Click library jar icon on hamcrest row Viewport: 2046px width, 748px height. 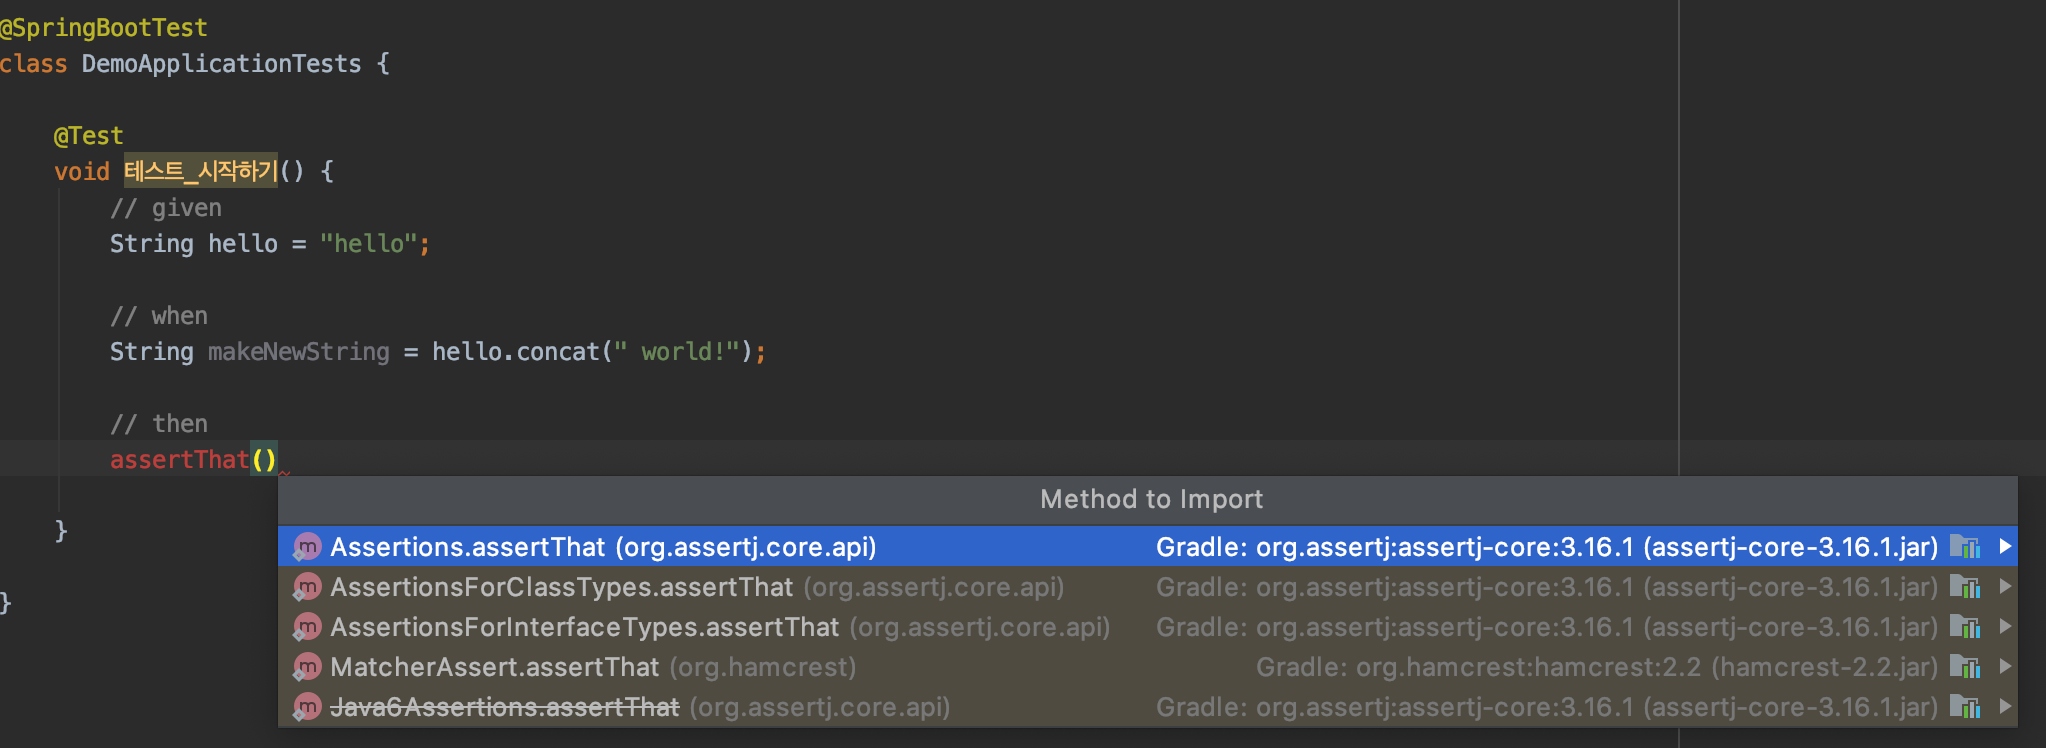(1965, 667)
